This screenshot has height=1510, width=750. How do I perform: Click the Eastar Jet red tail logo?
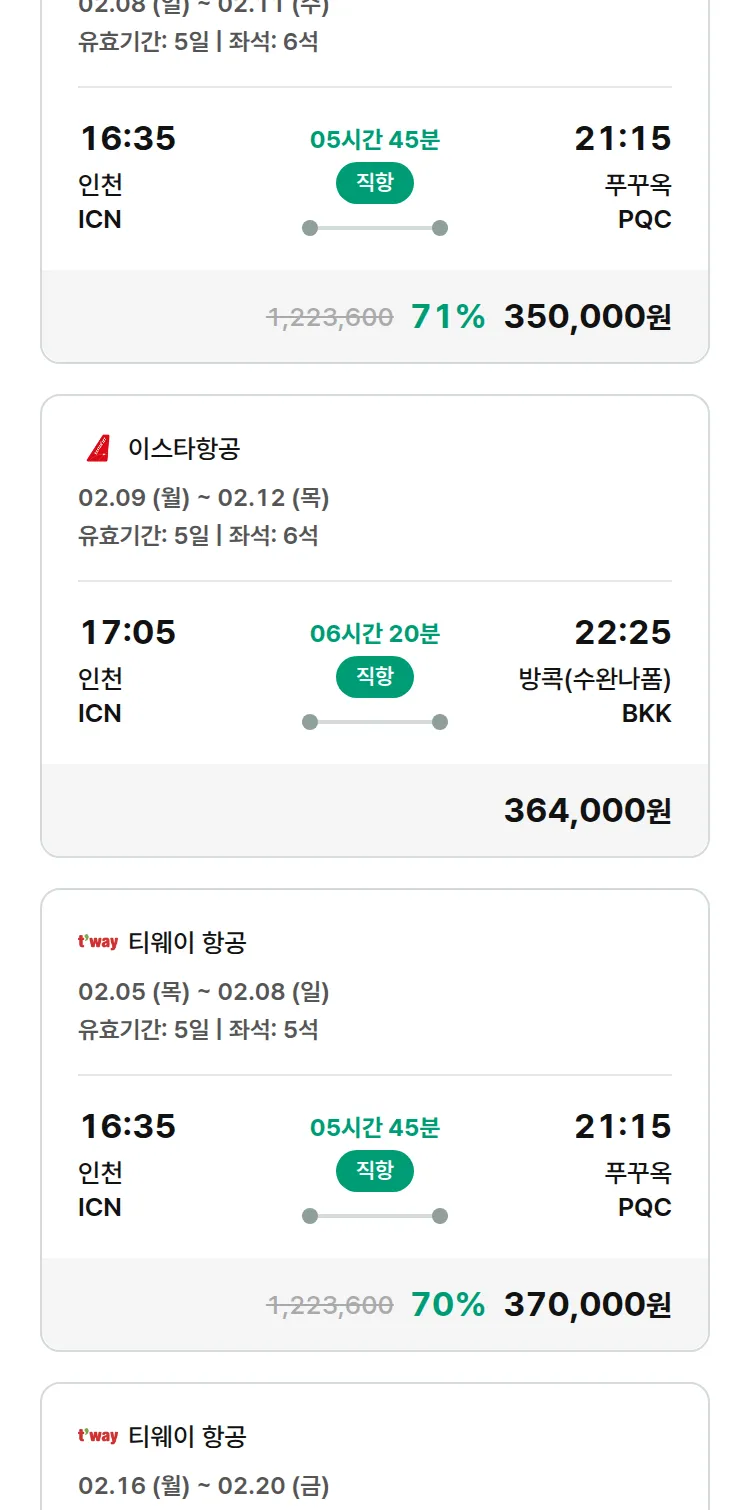pos(98,449)
